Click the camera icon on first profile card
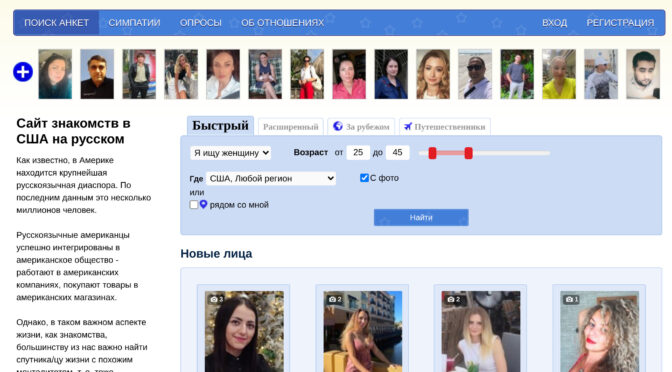Viewport: 672px width, 372px height. click(x=214, y=299)
